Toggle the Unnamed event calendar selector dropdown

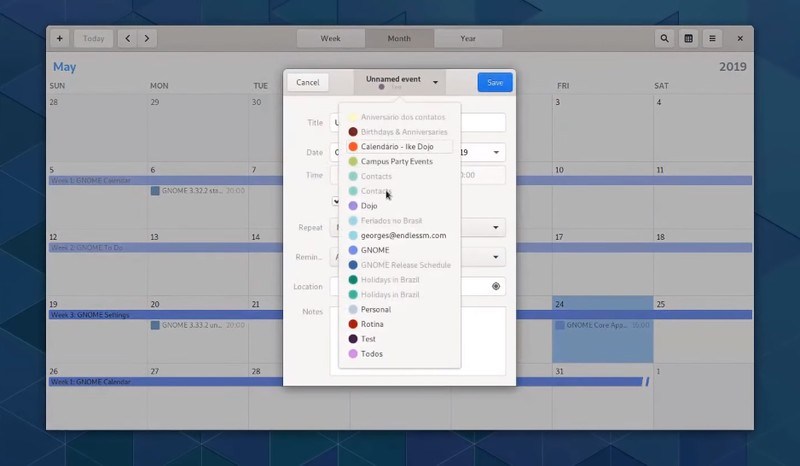click(400, 82)
